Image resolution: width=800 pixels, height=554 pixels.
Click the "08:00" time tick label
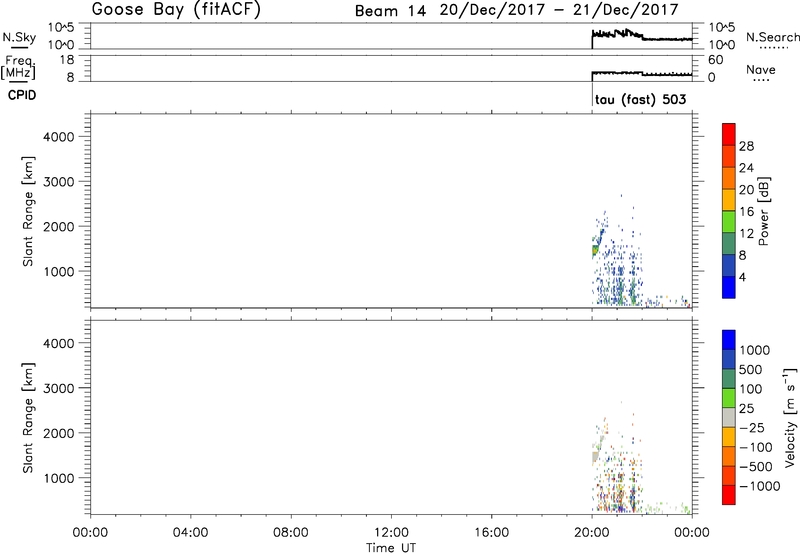291,533
